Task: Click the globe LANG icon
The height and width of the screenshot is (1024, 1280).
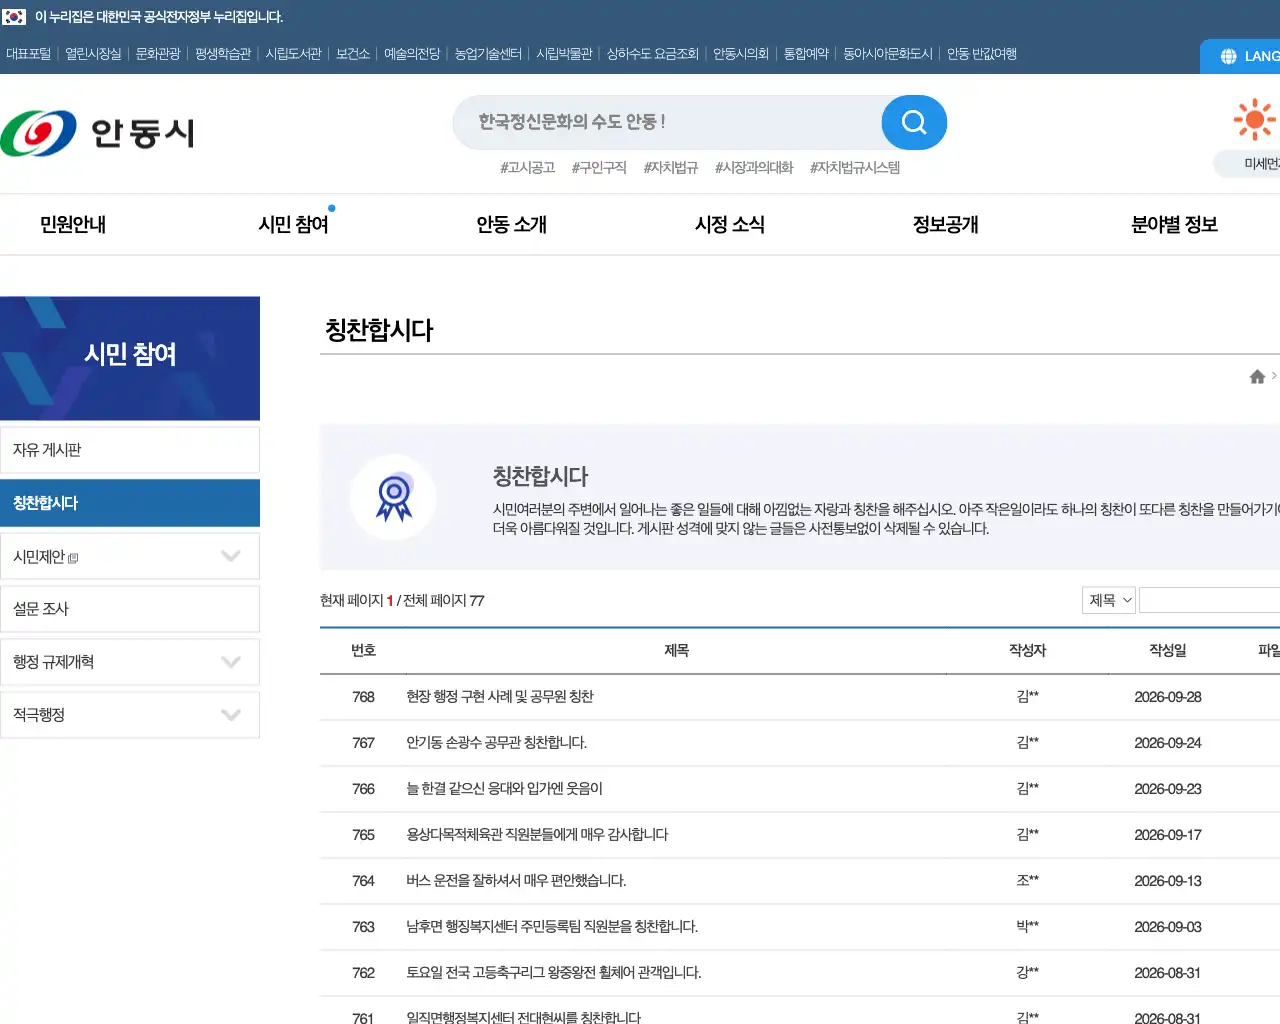Action: pyautogui.click(x=1229, y=56)
